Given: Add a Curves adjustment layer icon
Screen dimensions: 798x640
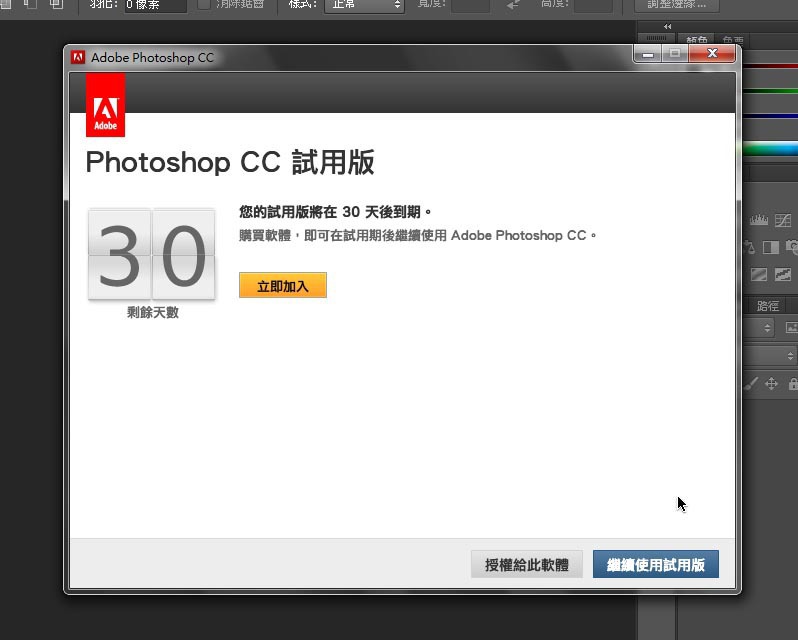Looking at the screenshot, I should click(x=783, y=220).
